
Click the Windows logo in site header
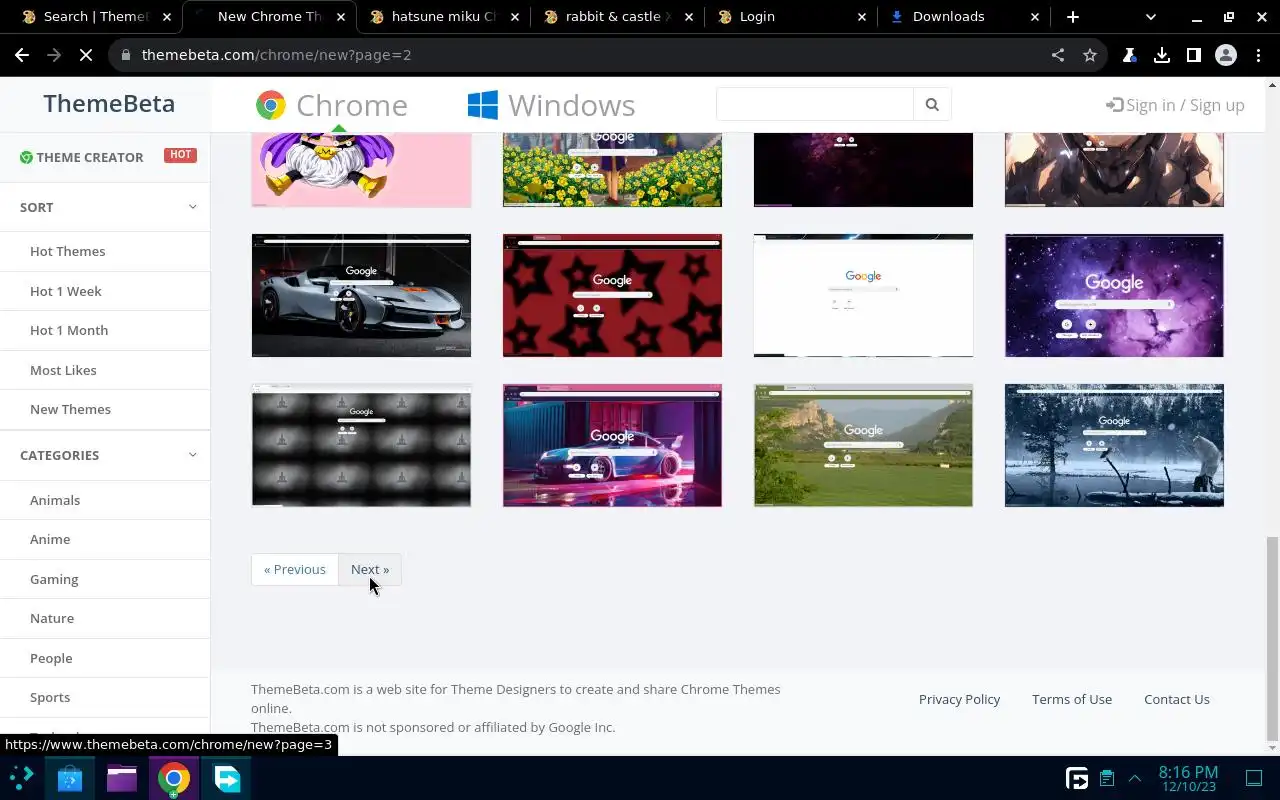tap(483, 105)
